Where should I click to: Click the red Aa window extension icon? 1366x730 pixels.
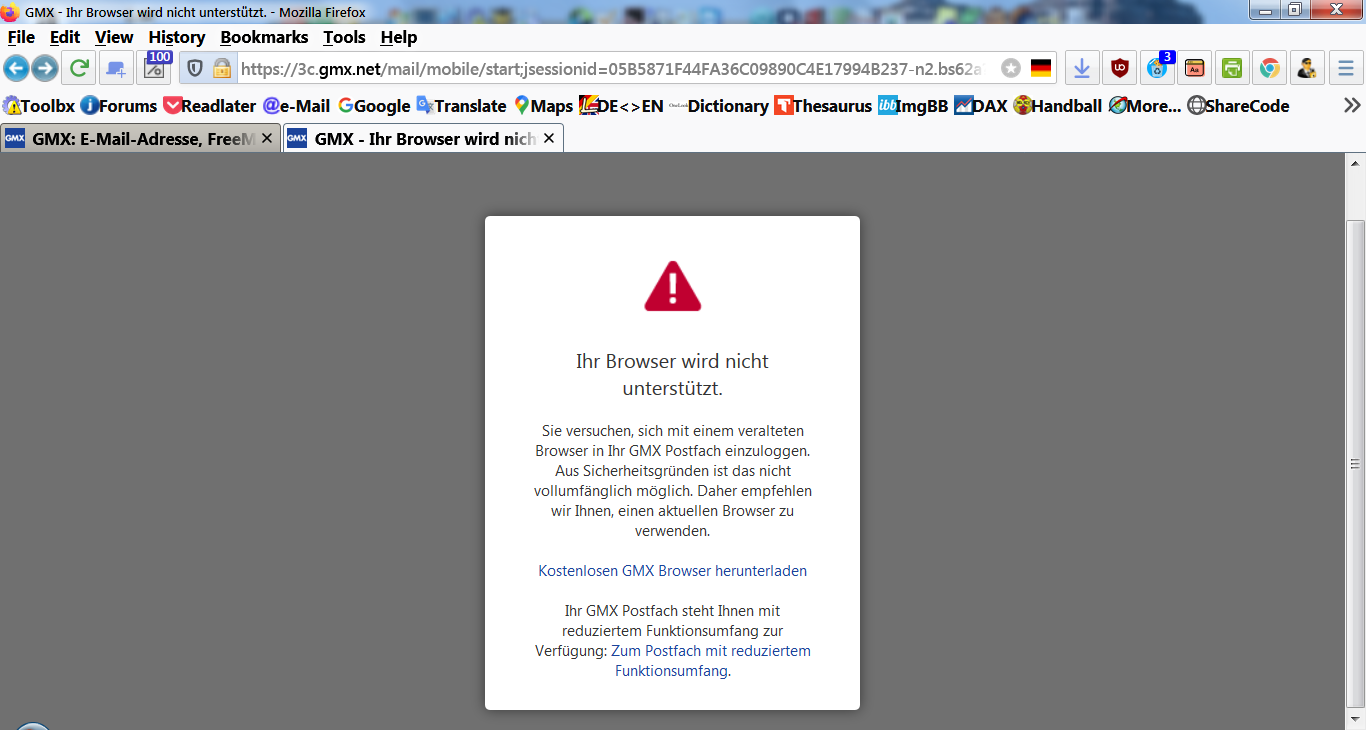click(1195, 68)
